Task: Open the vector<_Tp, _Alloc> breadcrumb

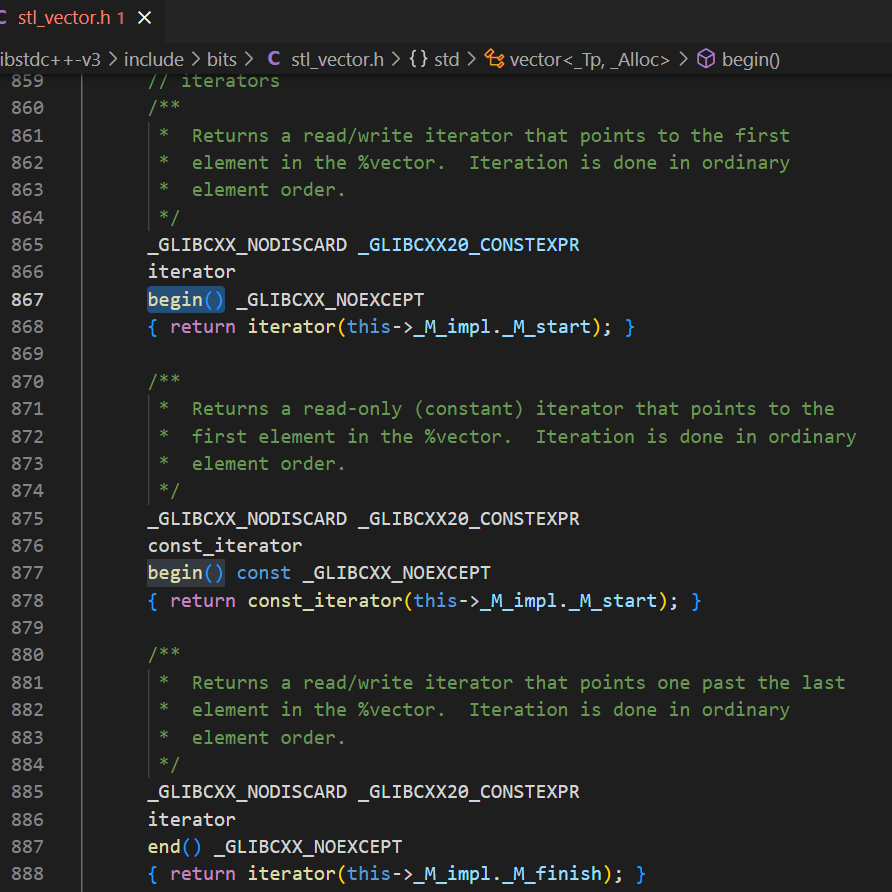Action: point(589,59)
